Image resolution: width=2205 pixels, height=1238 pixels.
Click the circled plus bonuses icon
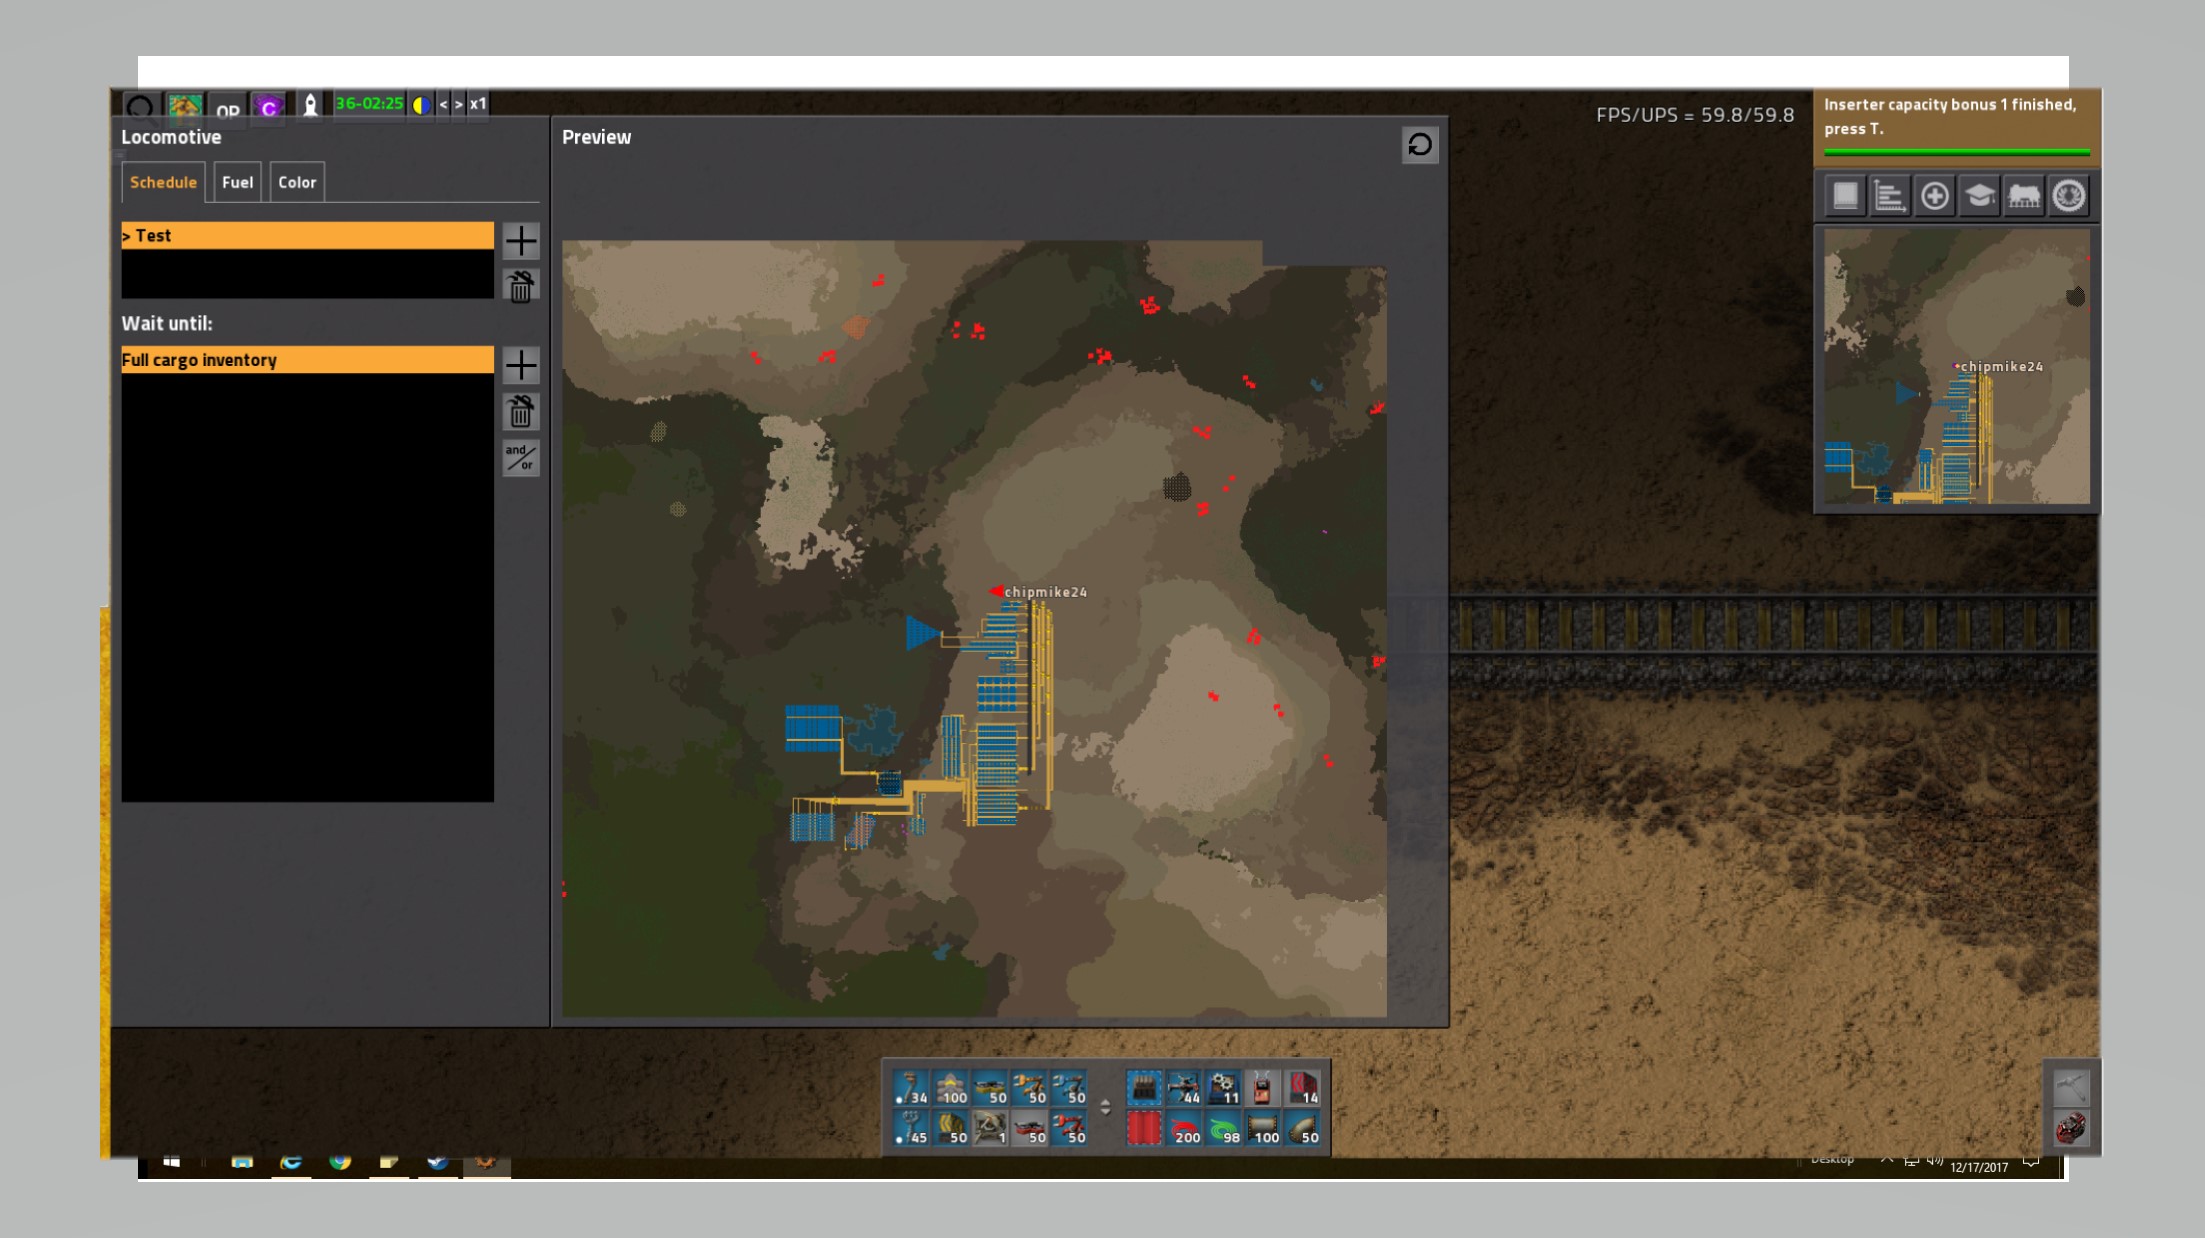(x=1934, y=196)
